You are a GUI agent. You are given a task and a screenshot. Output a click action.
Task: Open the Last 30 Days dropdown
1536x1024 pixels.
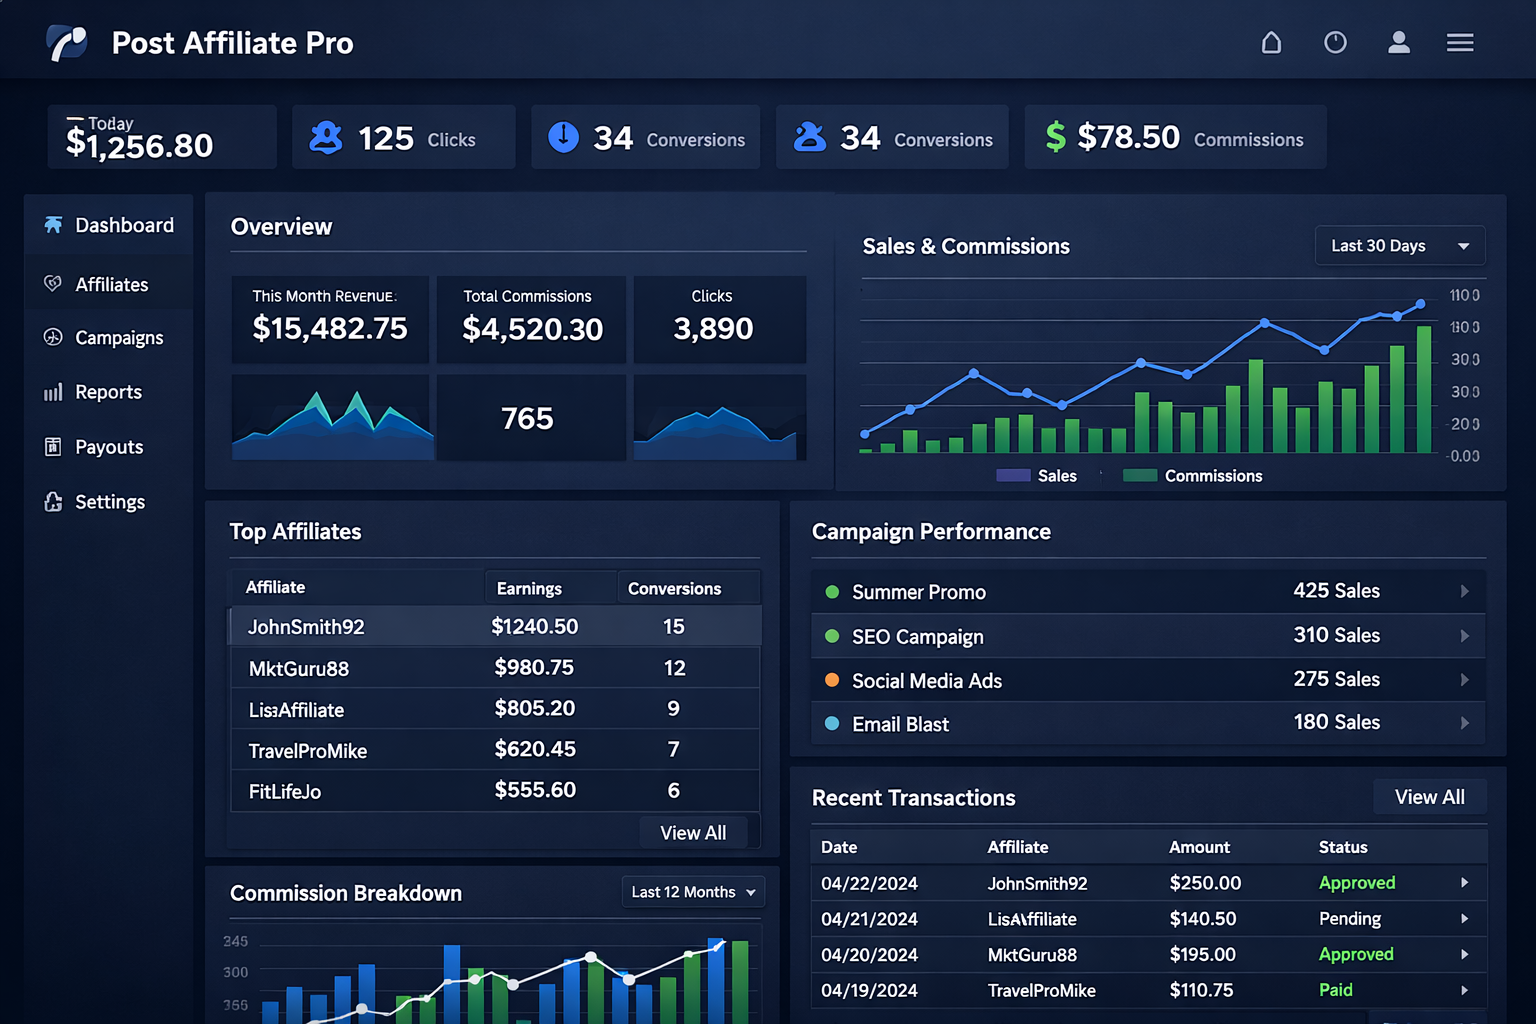1399,245
